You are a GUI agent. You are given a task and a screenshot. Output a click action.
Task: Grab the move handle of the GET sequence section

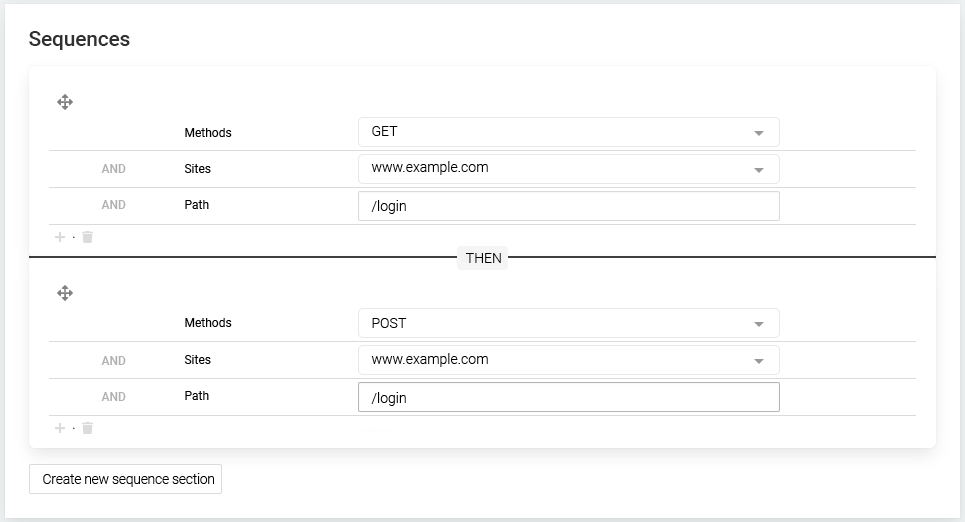65,102
